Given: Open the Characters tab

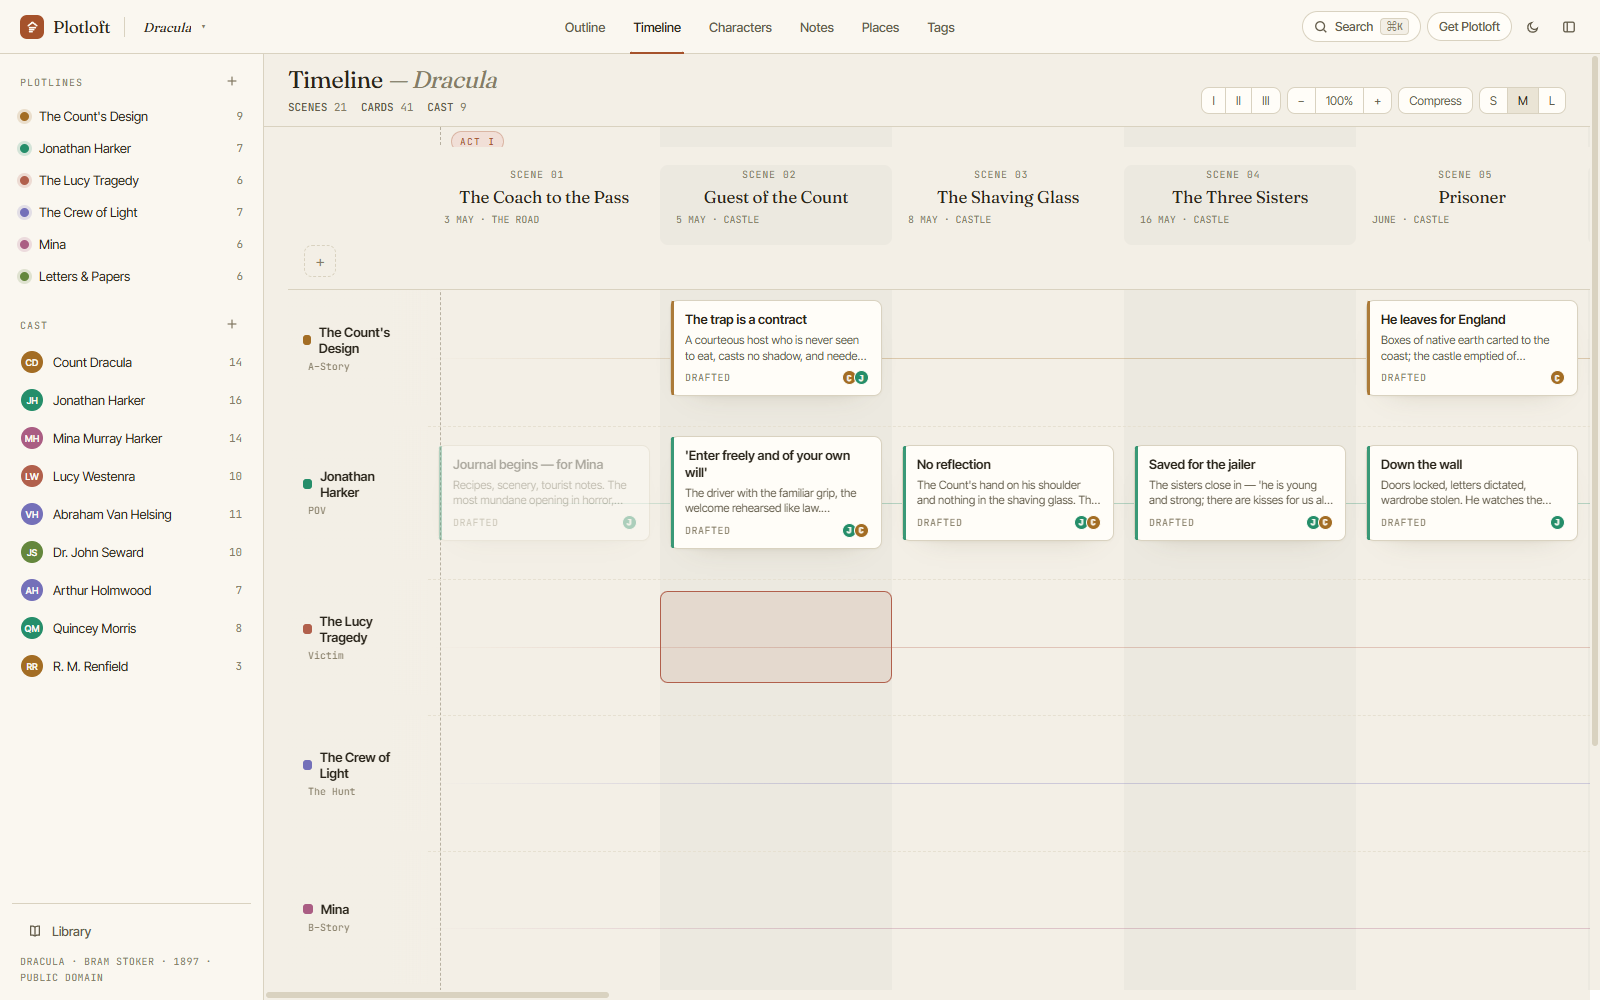Looking at the screenshot, I should pyautogui.click(x=740, y=27).
